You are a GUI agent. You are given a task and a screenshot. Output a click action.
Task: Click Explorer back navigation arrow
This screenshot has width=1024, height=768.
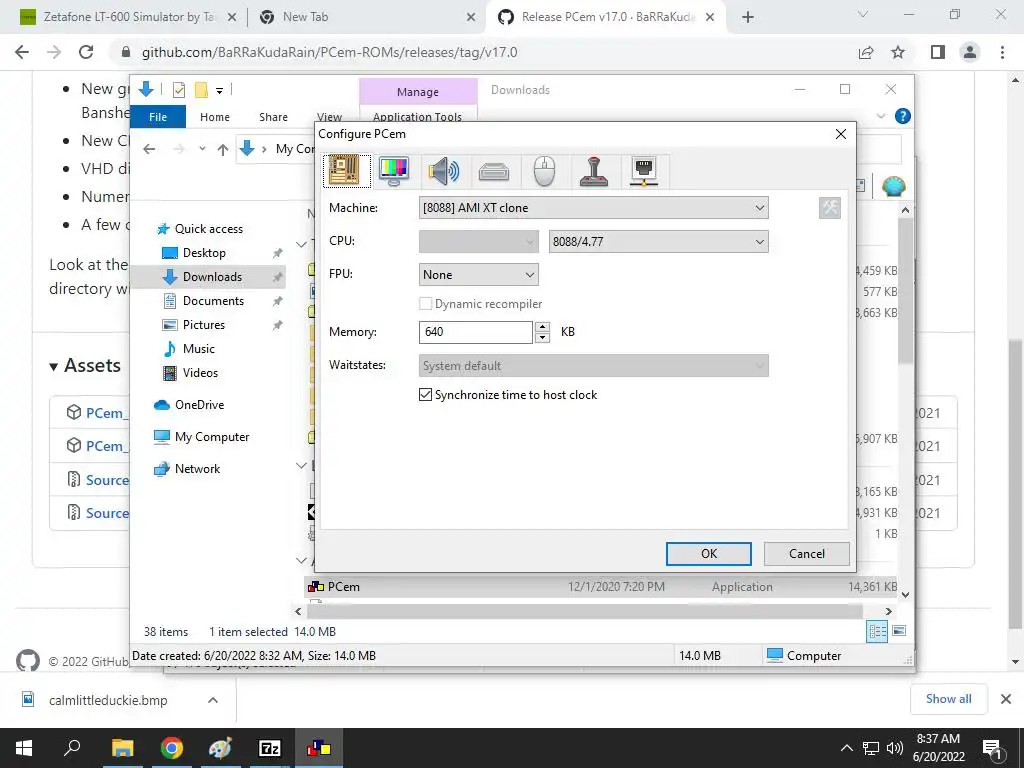(x=150, y=150)
